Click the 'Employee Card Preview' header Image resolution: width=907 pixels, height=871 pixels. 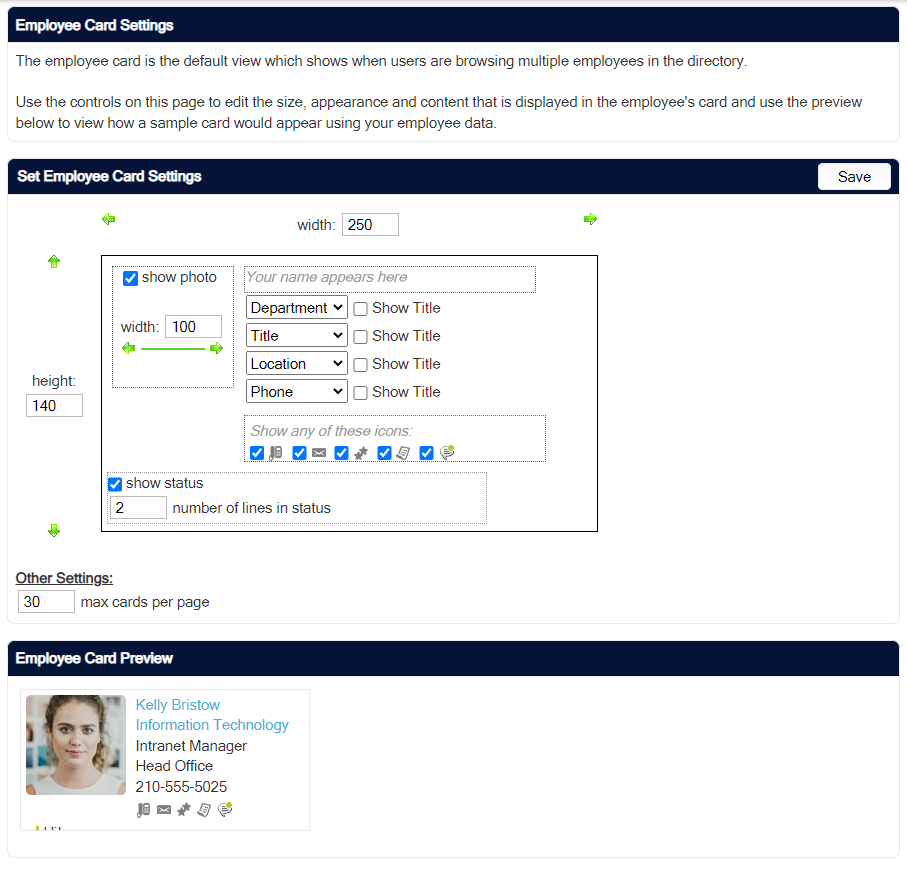94,658
